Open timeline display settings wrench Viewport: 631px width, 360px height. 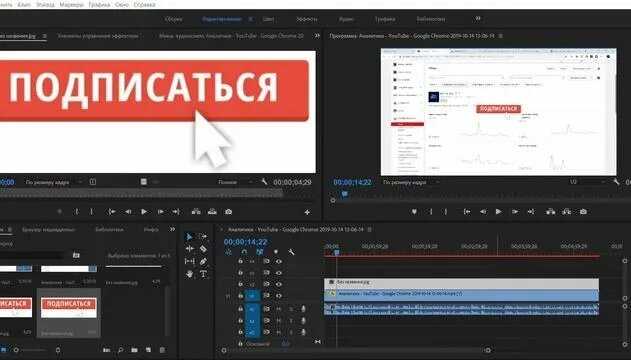tap(291, 252)
